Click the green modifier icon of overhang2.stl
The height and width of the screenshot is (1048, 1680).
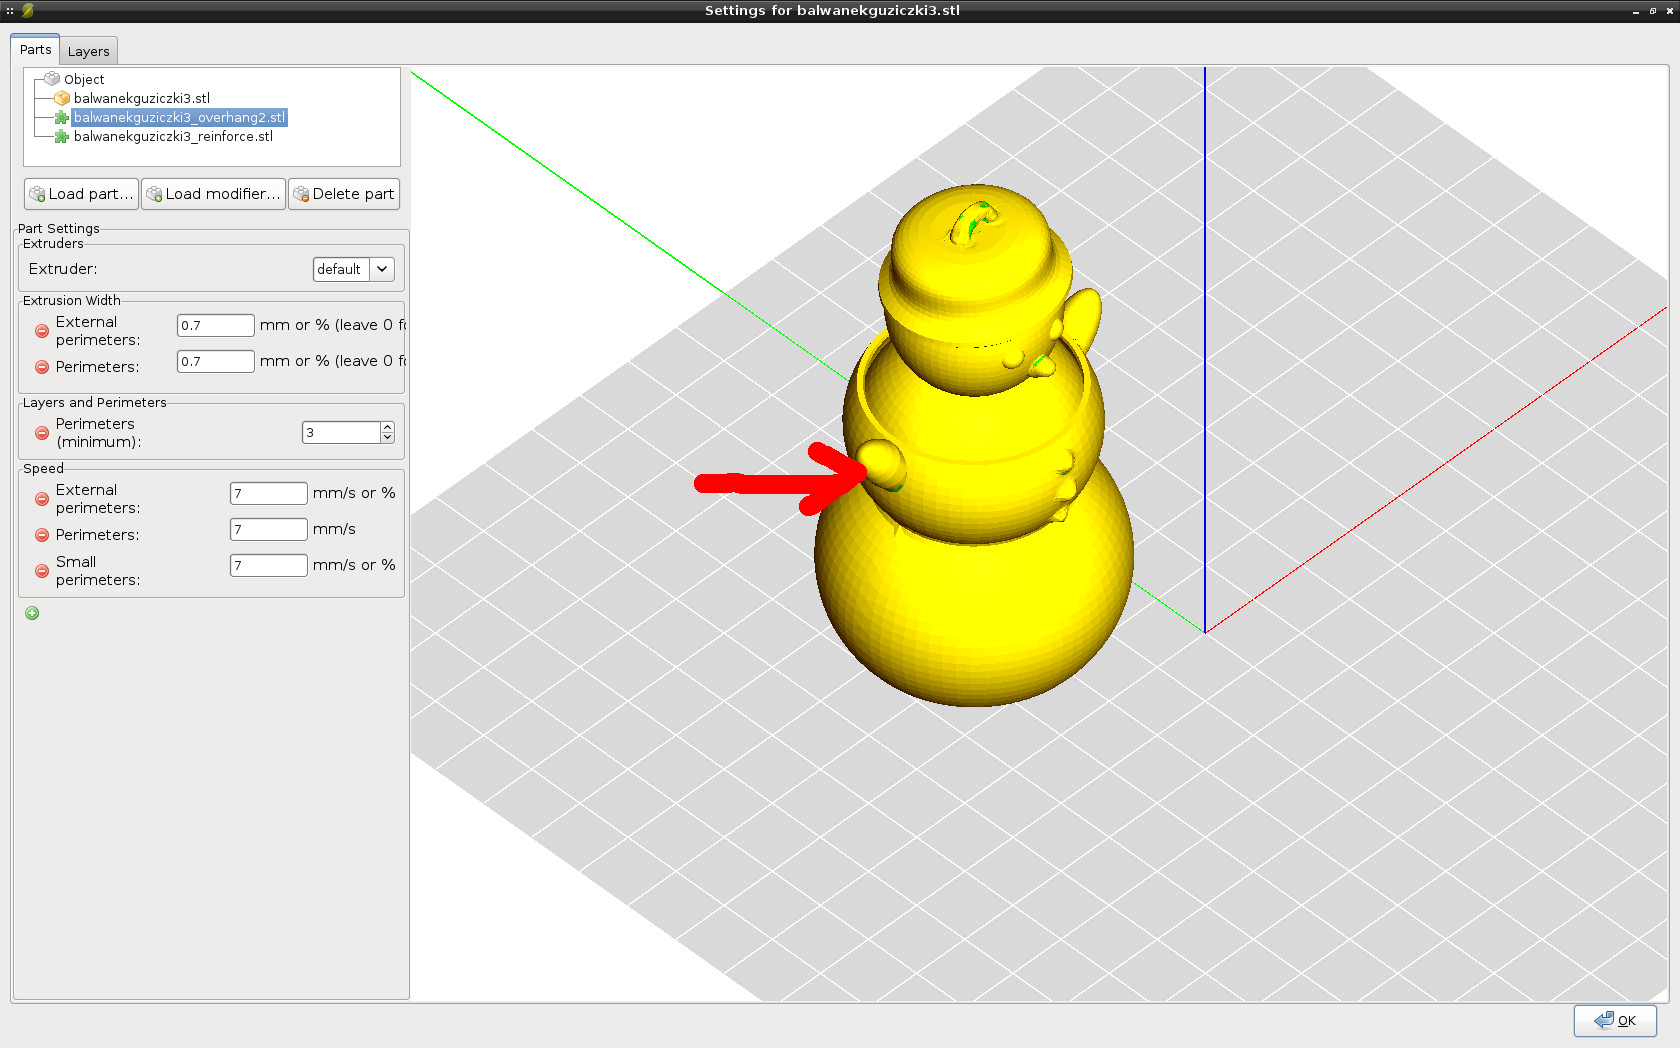pos(62,117)
